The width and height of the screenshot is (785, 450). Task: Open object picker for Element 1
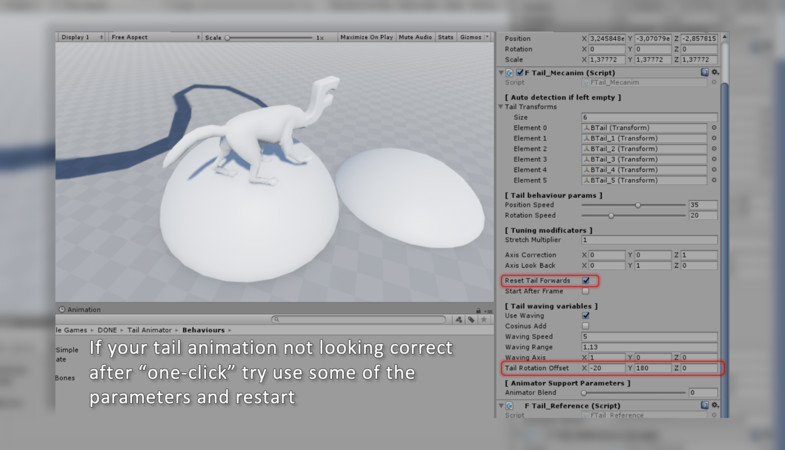point(714,138)
